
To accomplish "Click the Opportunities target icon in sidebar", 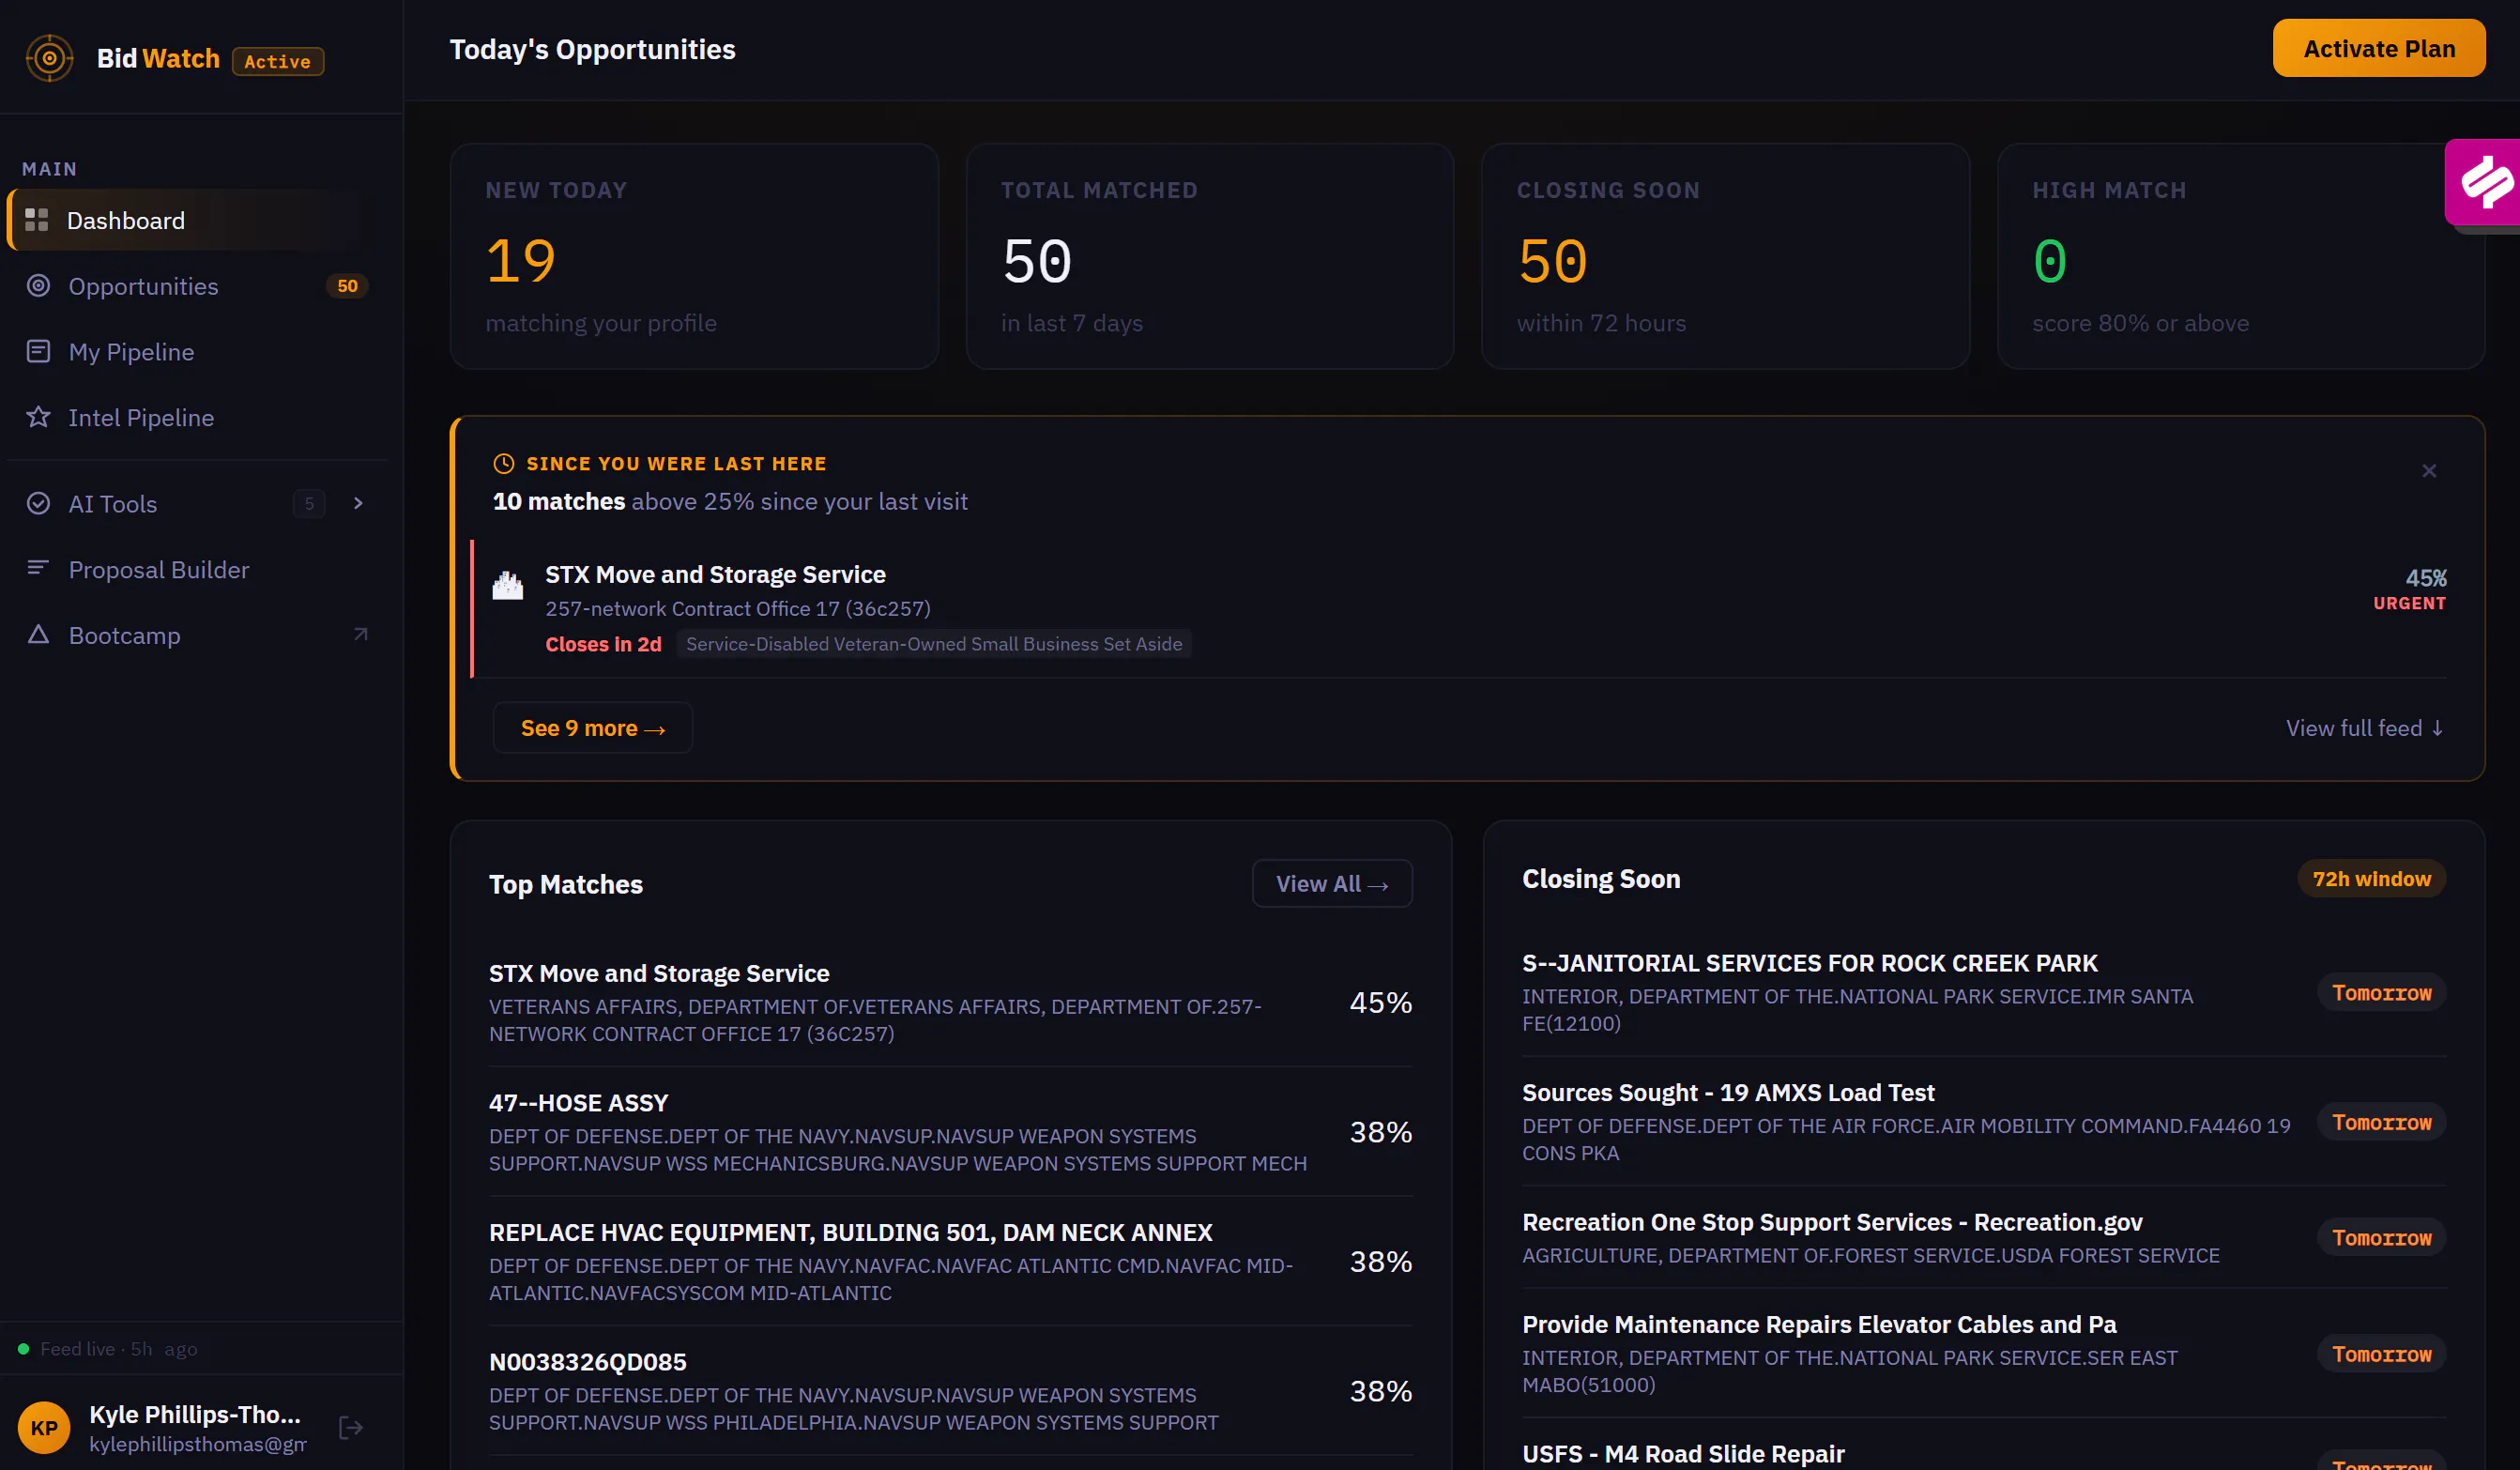I will (38, 286).
